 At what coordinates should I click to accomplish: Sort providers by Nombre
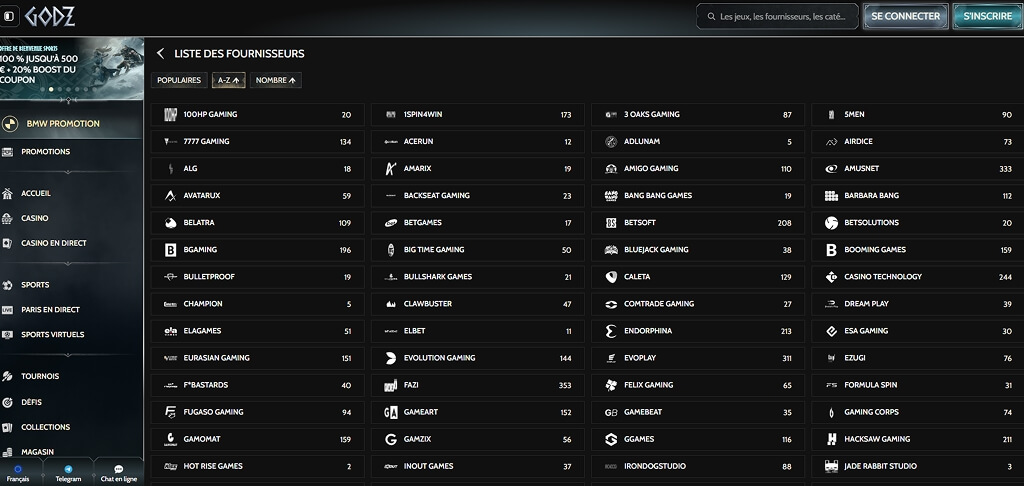276,80
